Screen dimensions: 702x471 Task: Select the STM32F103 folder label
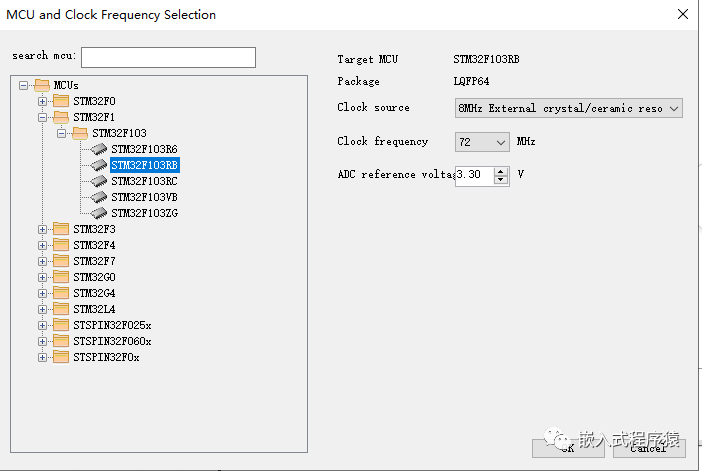click(120, 133)
